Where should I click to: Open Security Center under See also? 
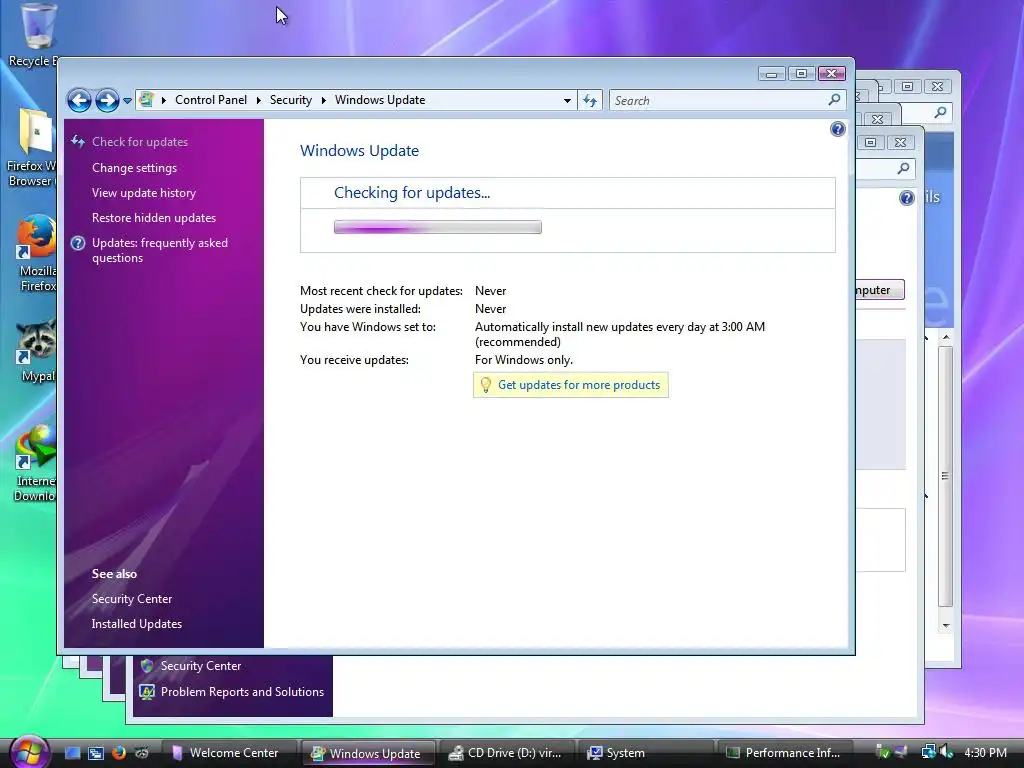[132, 599]
